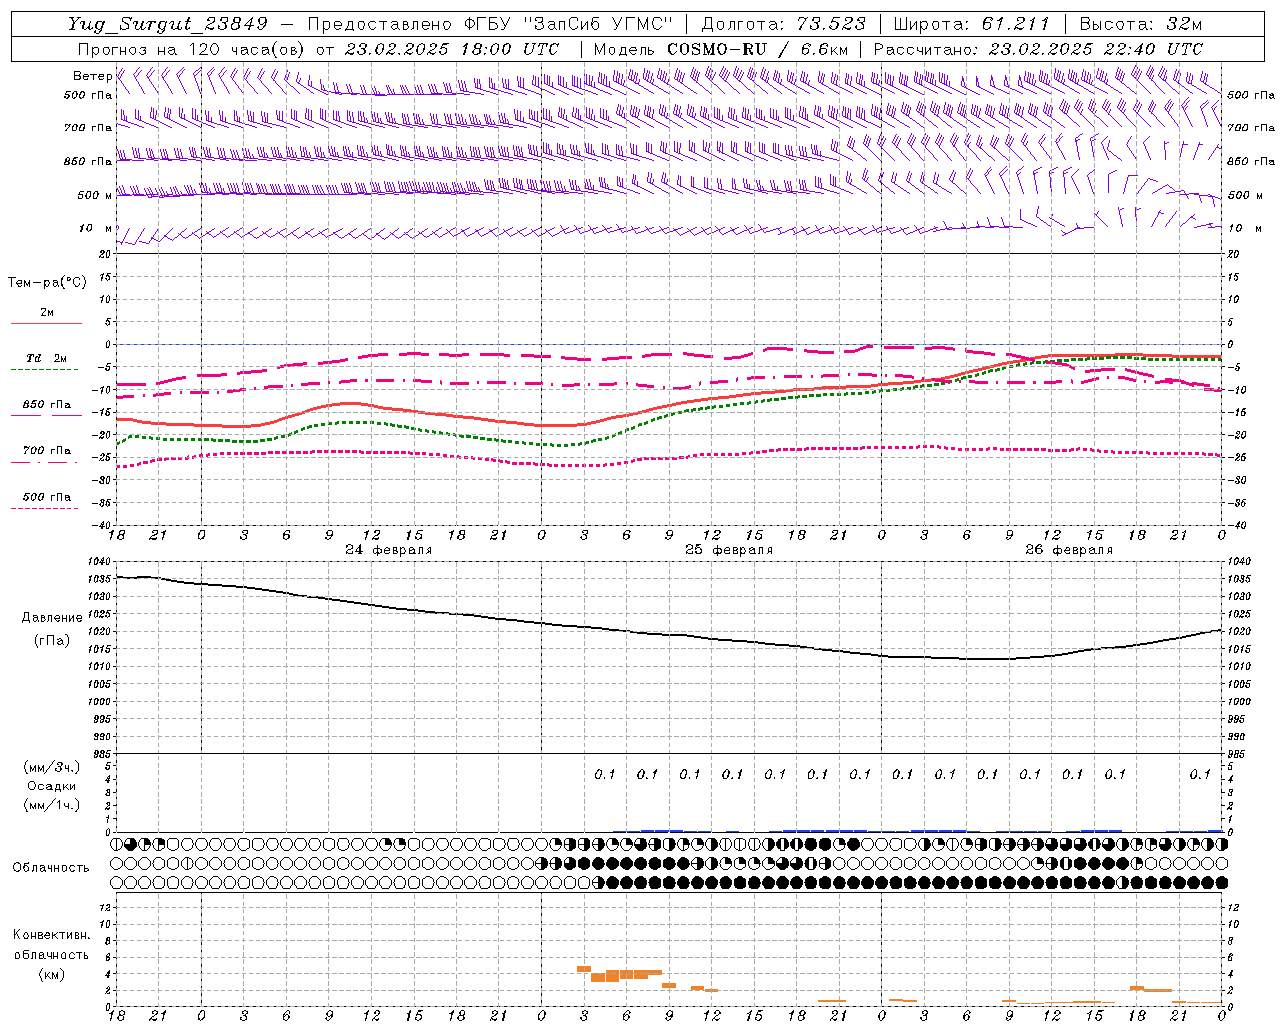Click the 25 февраля date label
1280x1024 pixels.
pos(729,550)
